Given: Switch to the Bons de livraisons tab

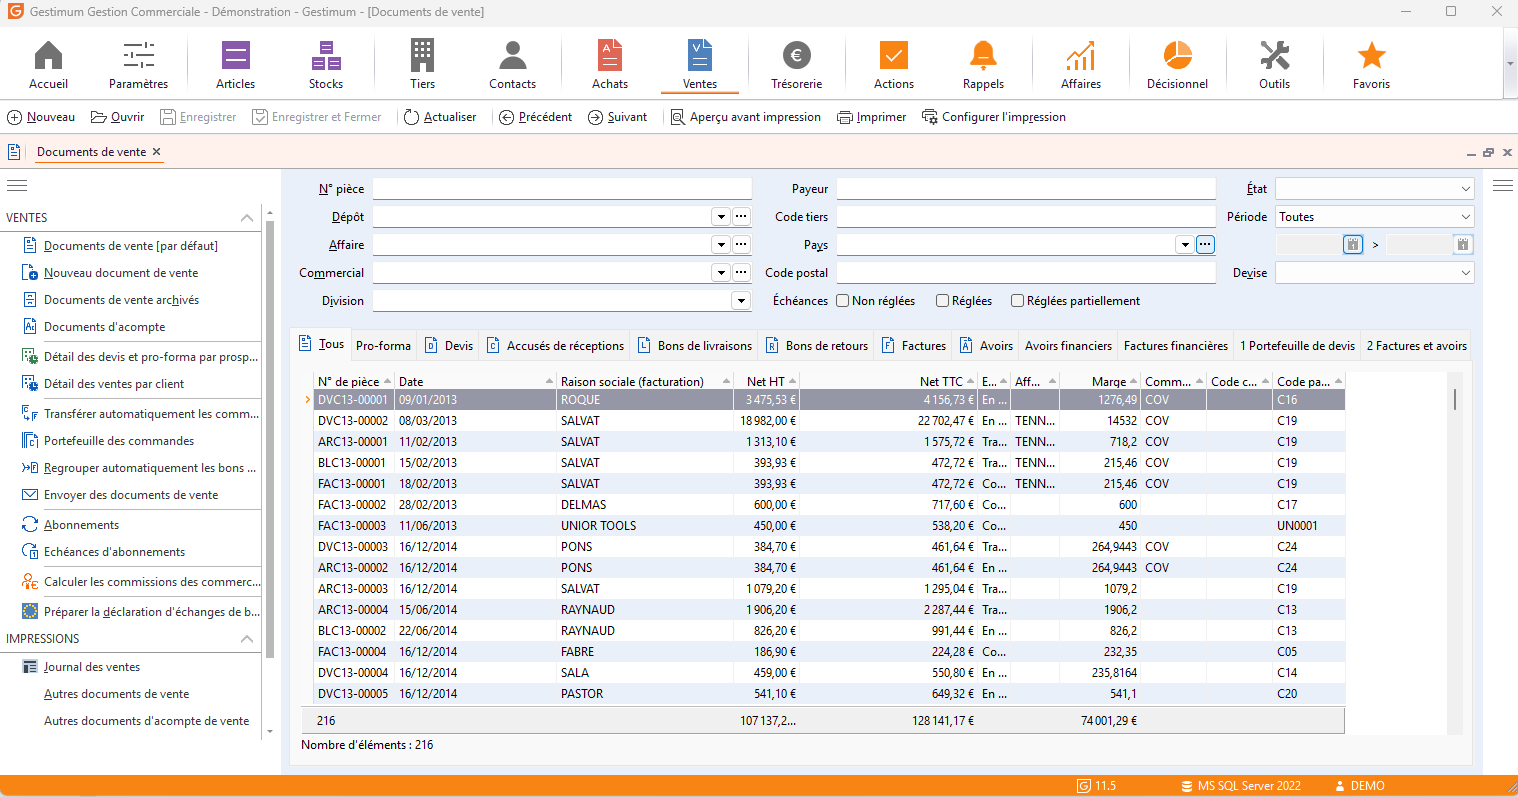Looking at the screenshot, I should click(695, 346).
